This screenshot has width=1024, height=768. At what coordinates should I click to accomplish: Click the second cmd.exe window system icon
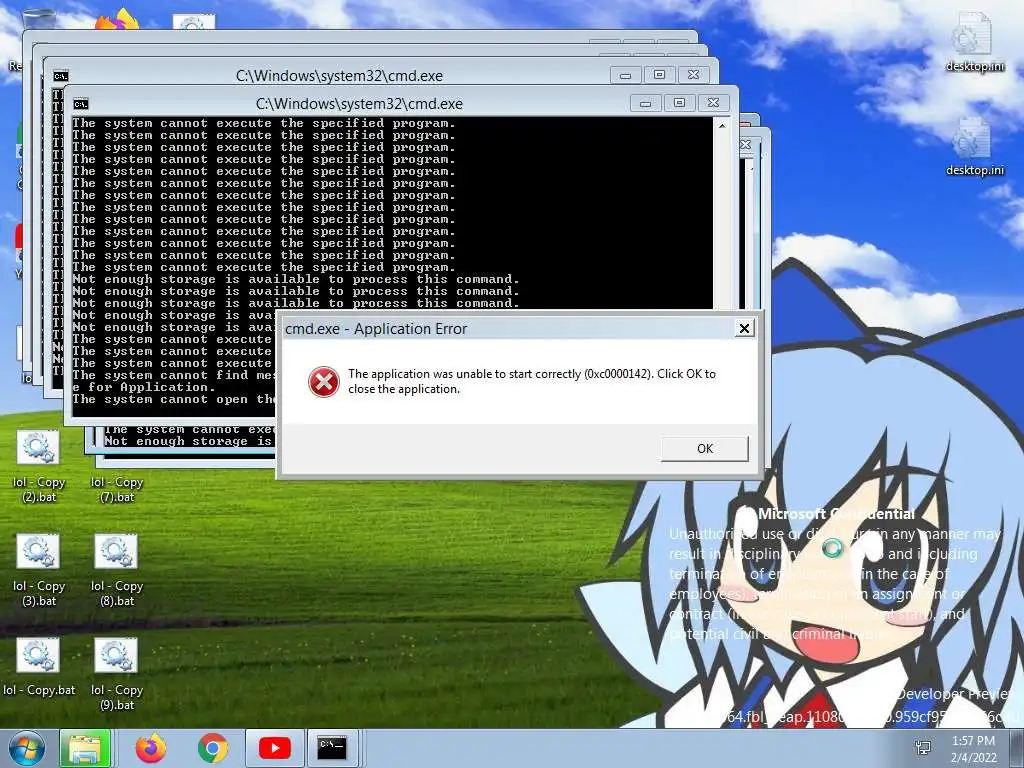point(61,76)
